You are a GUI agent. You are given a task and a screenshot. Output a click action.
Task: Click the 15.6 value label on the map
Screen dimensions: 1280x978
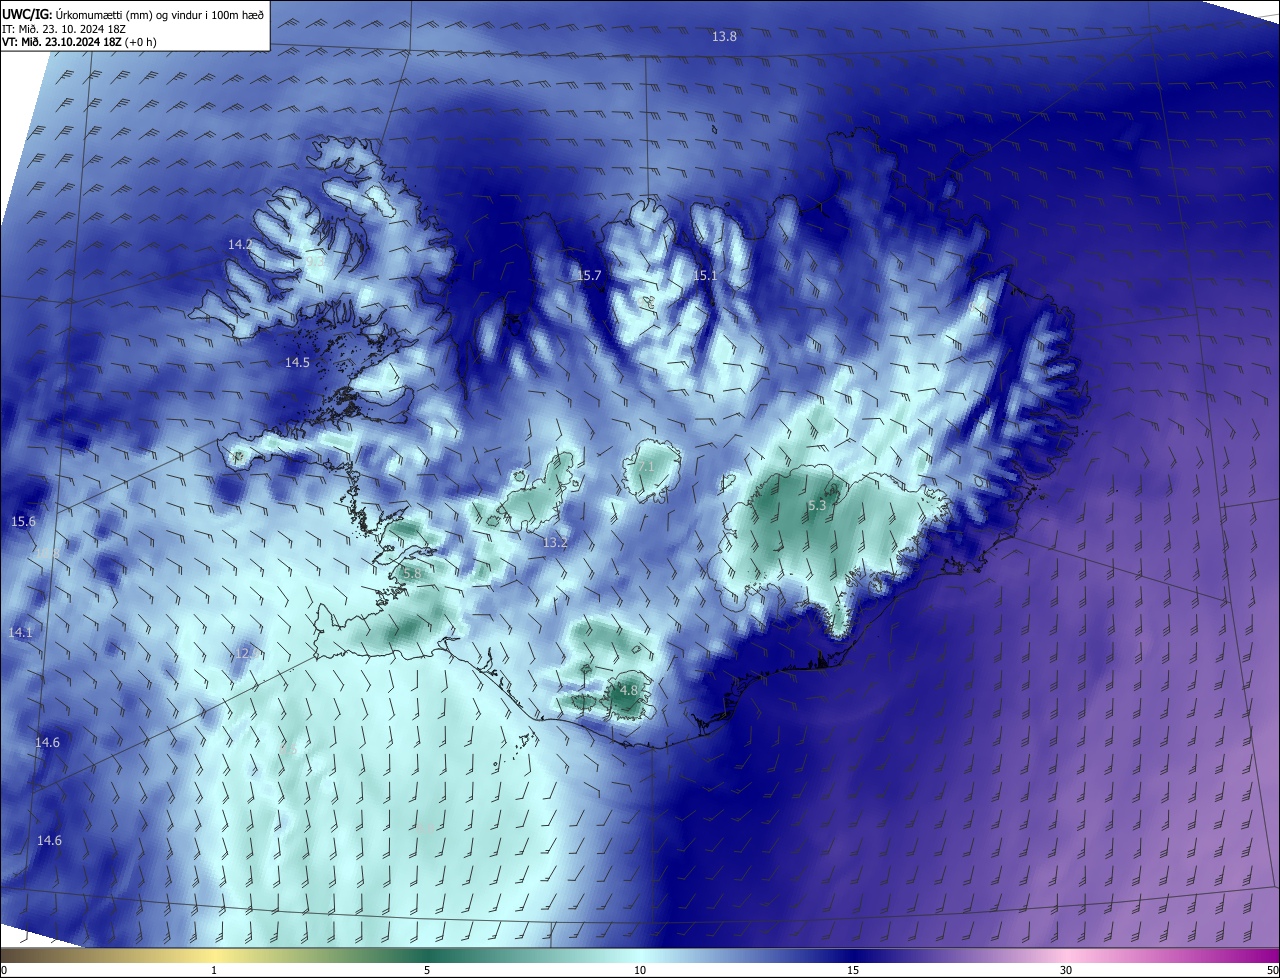point(23,522)
